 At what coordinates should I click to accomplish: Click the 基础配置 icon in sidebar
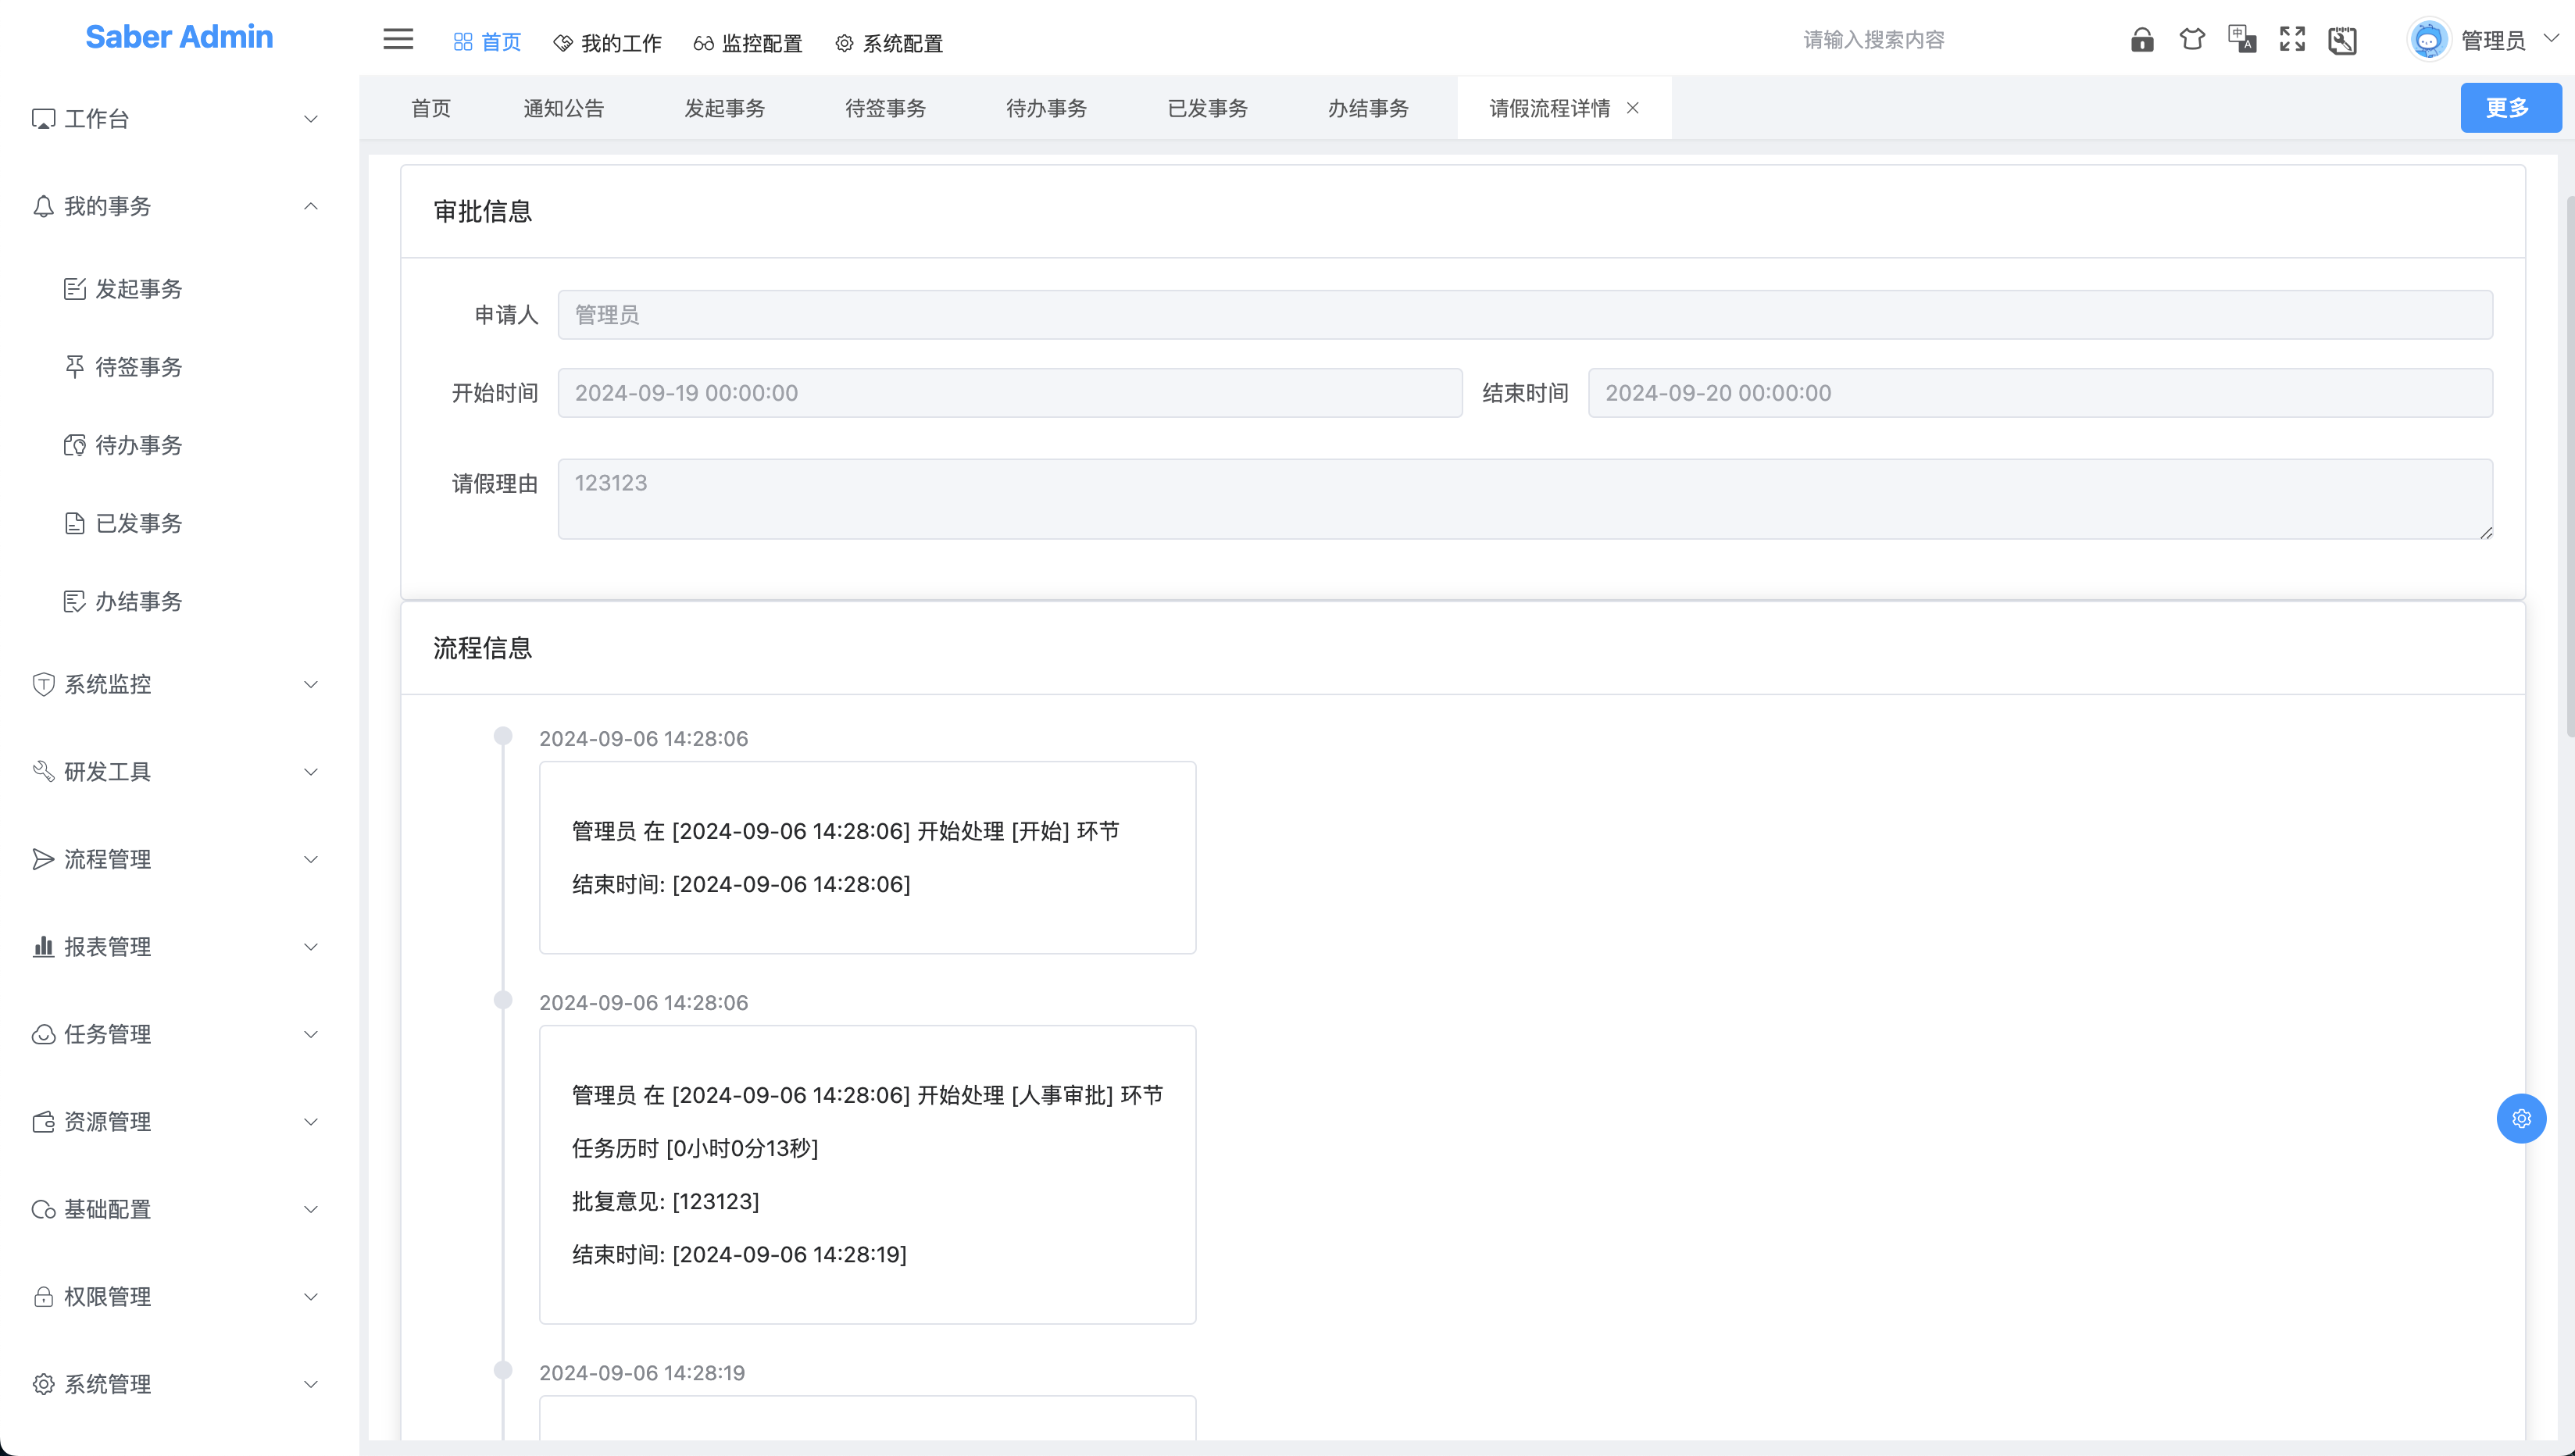(x=43, y=1209)
